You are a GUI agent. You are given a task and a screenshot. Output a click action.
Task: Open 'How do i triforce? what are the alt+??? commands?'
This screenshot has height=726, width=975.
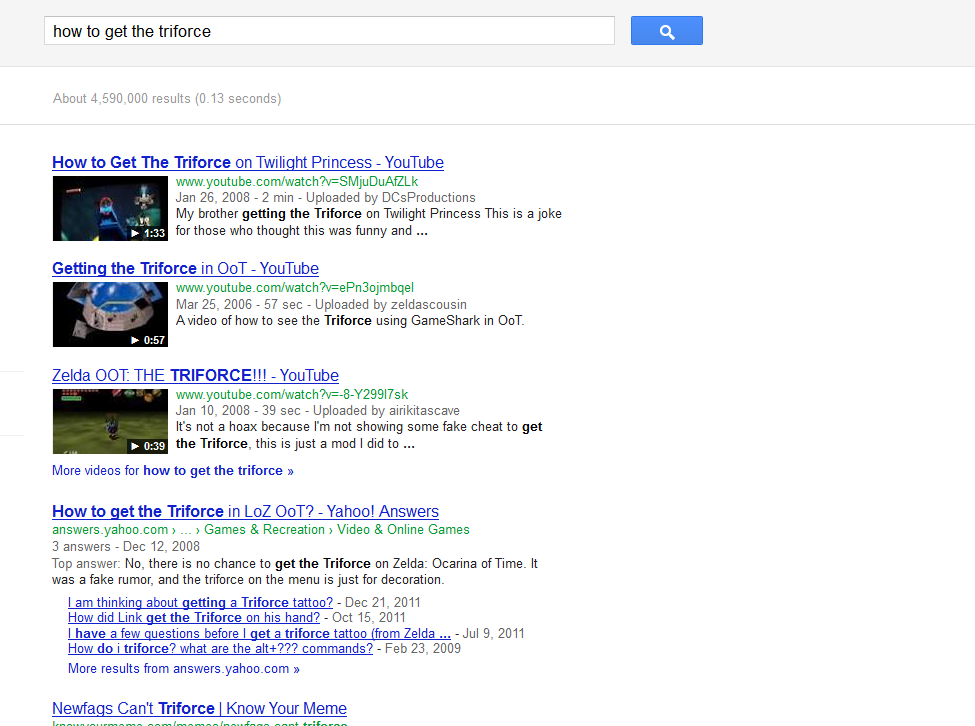pos(220,648)
